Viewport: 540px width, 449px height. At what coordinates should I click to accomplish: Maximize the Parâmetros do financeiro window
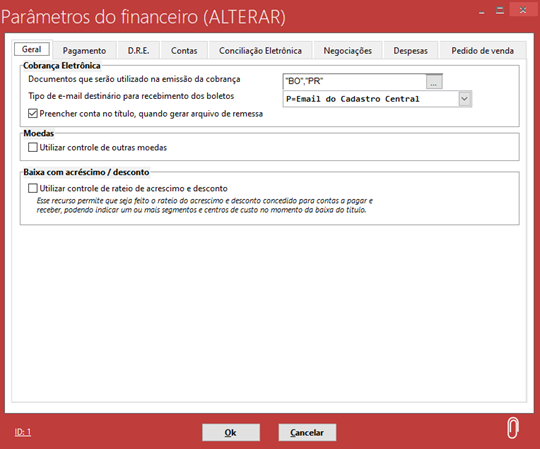pyautogui.click(x=500, y=10)
